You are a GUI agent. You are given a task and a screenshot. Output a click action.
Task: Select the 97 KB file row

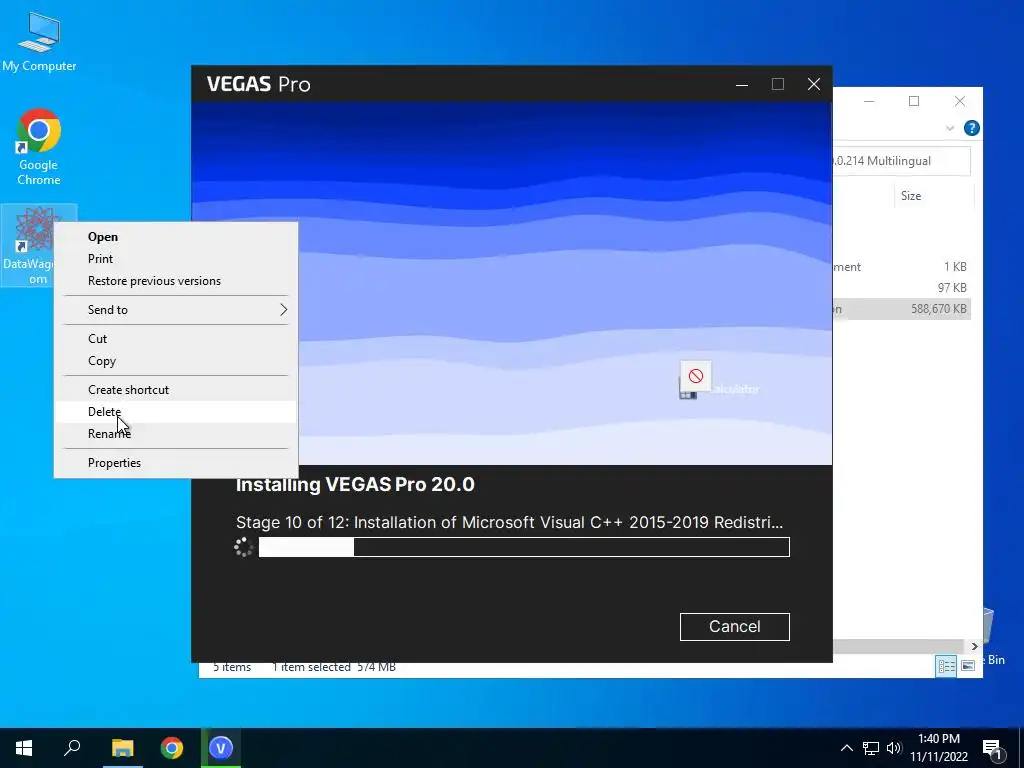[902, 287]
